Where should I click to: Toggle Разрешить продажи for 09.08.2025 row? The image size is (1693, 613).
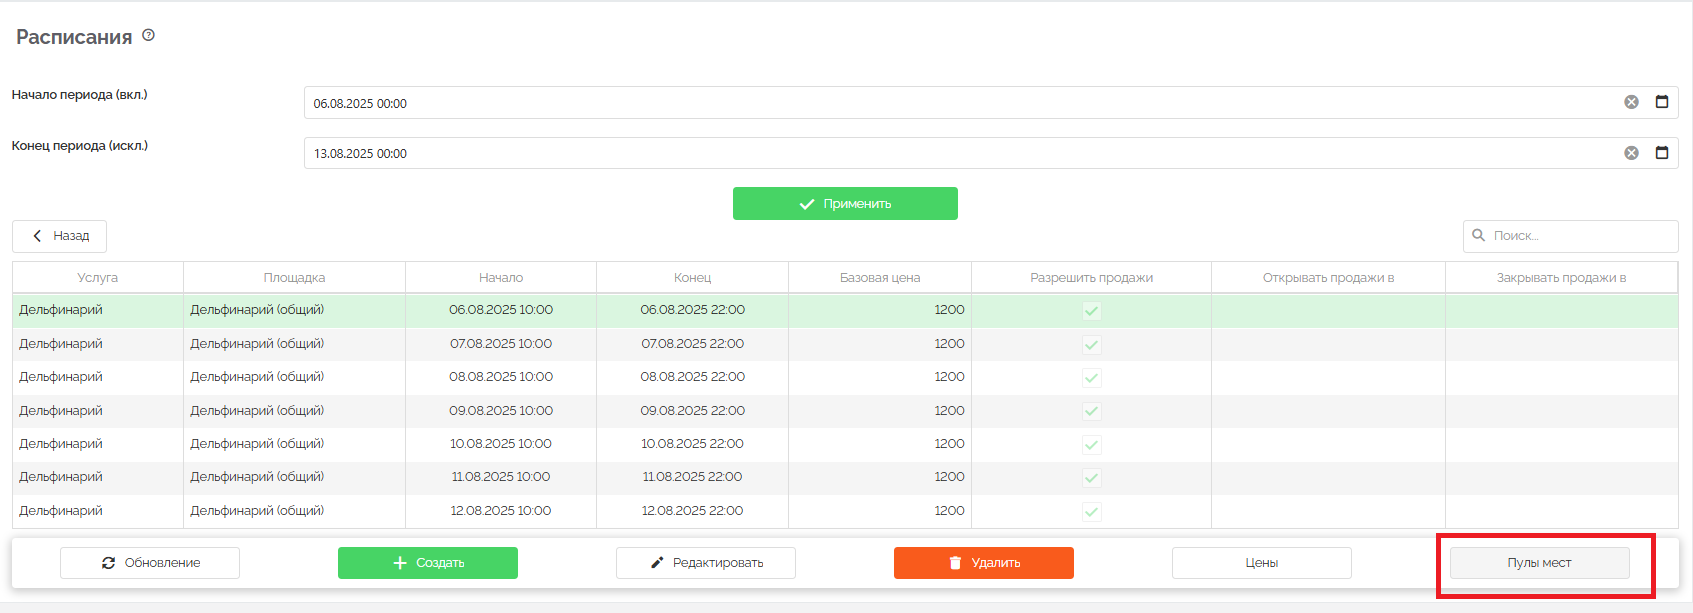tap(1091, 412)
